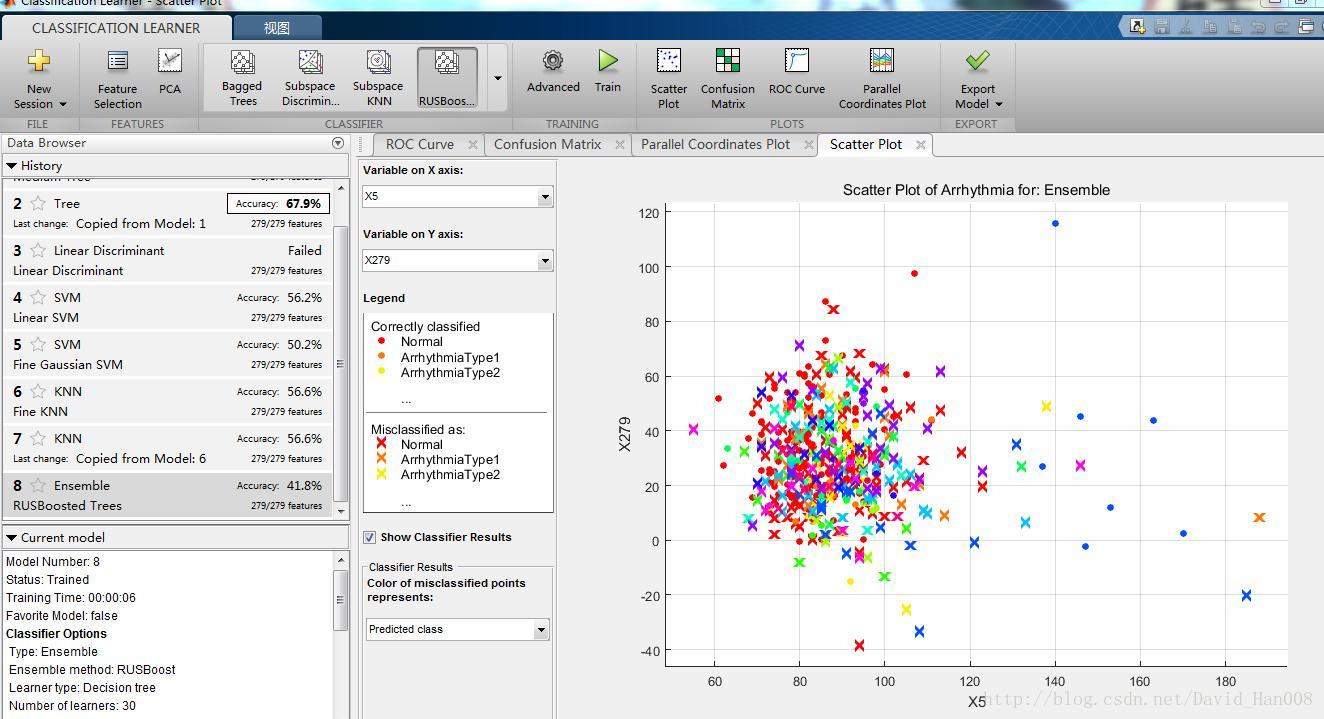Click Train to train the model

(x=608, y=71)
